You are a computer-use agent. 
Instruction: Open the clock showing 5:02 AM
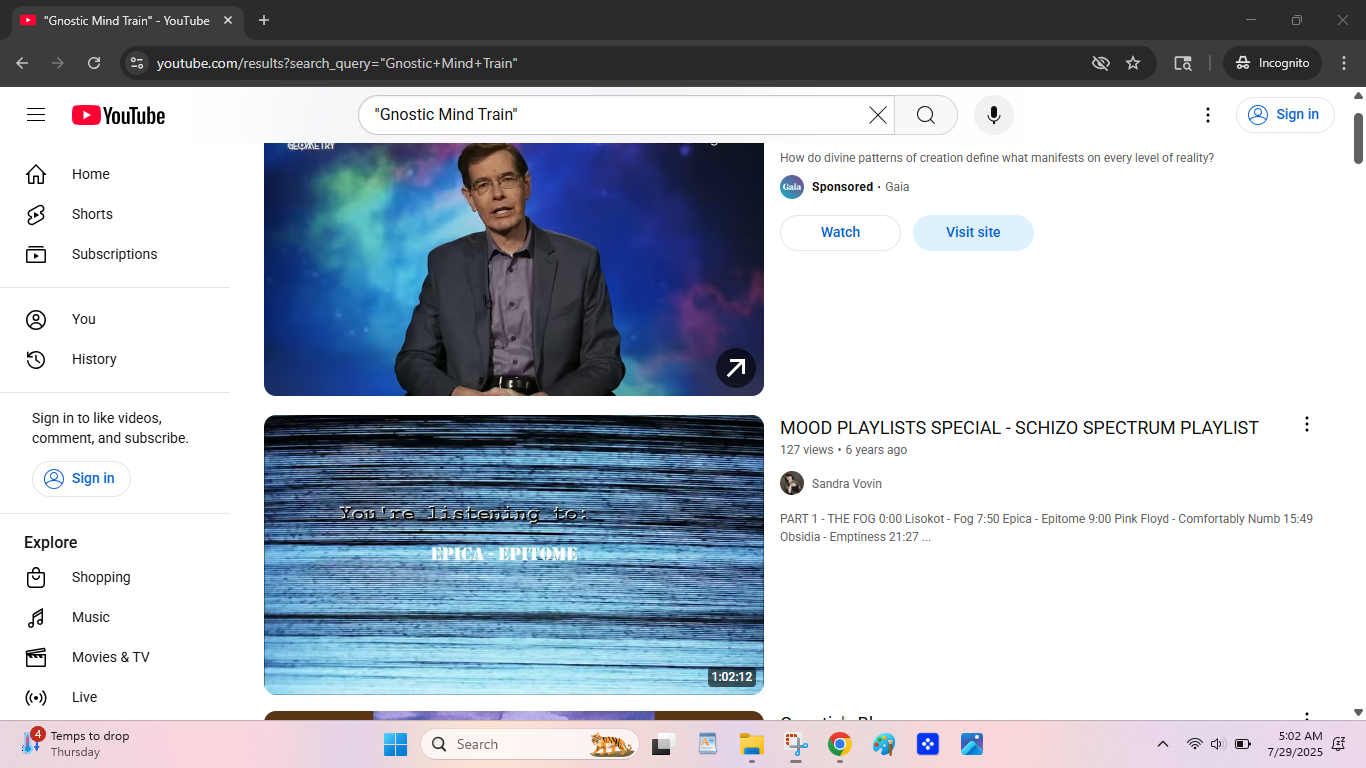1295,744
